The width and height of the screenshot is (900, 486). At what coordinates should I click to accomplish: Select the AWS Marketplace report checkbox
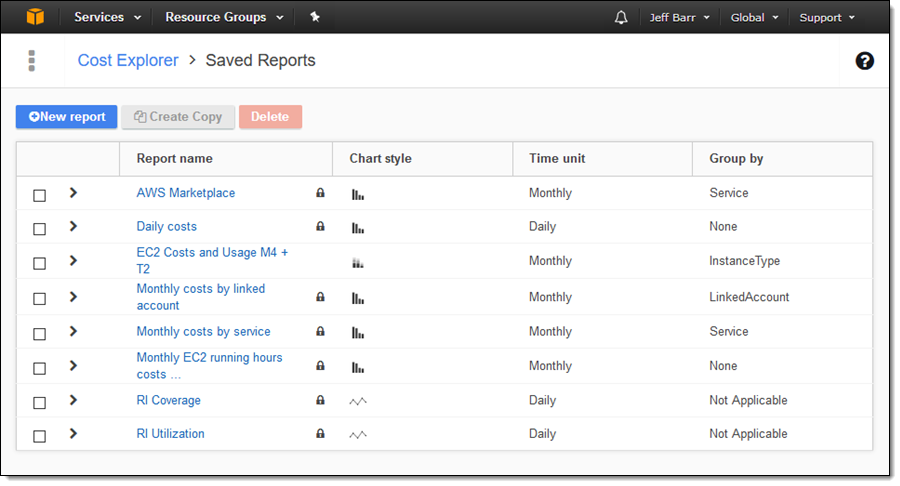click(40, 195)
